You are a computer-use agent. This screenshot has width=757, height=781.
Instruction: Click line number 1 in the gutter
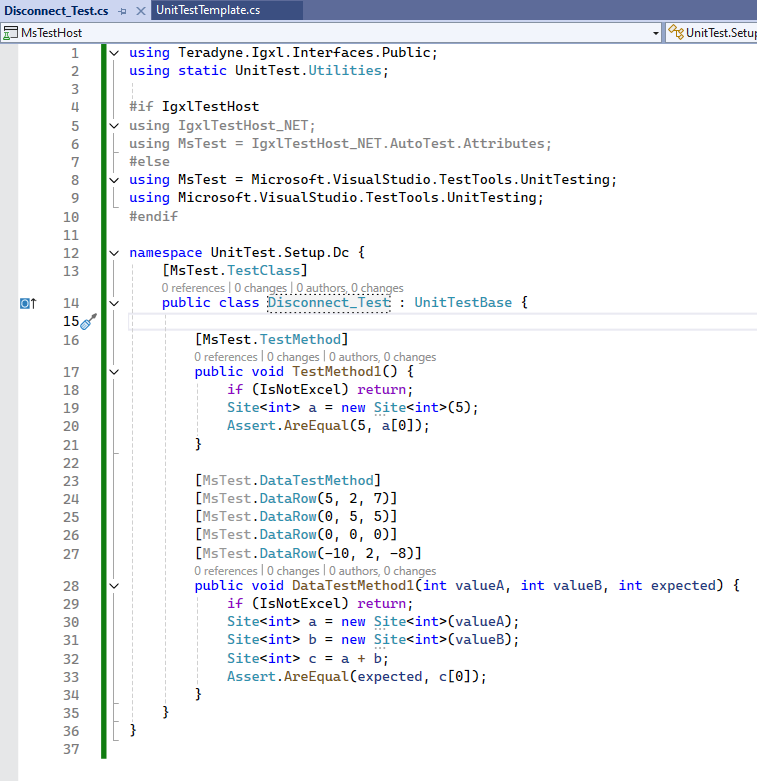(x=75, y=53)
